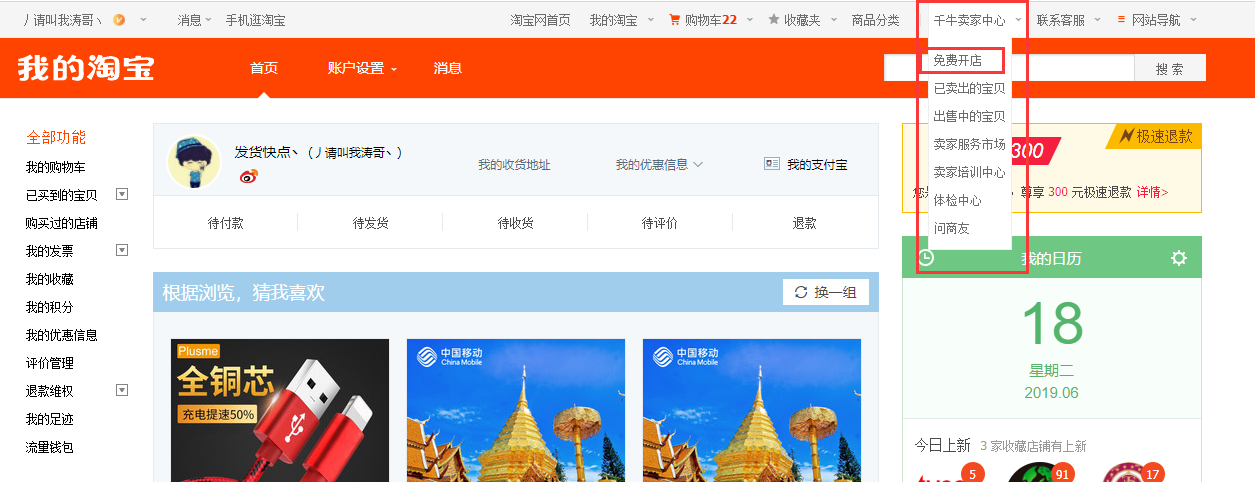Select 卖家培训中心 menu entry
This screenshot has height=482, width=1255.
tap(969, 172)
